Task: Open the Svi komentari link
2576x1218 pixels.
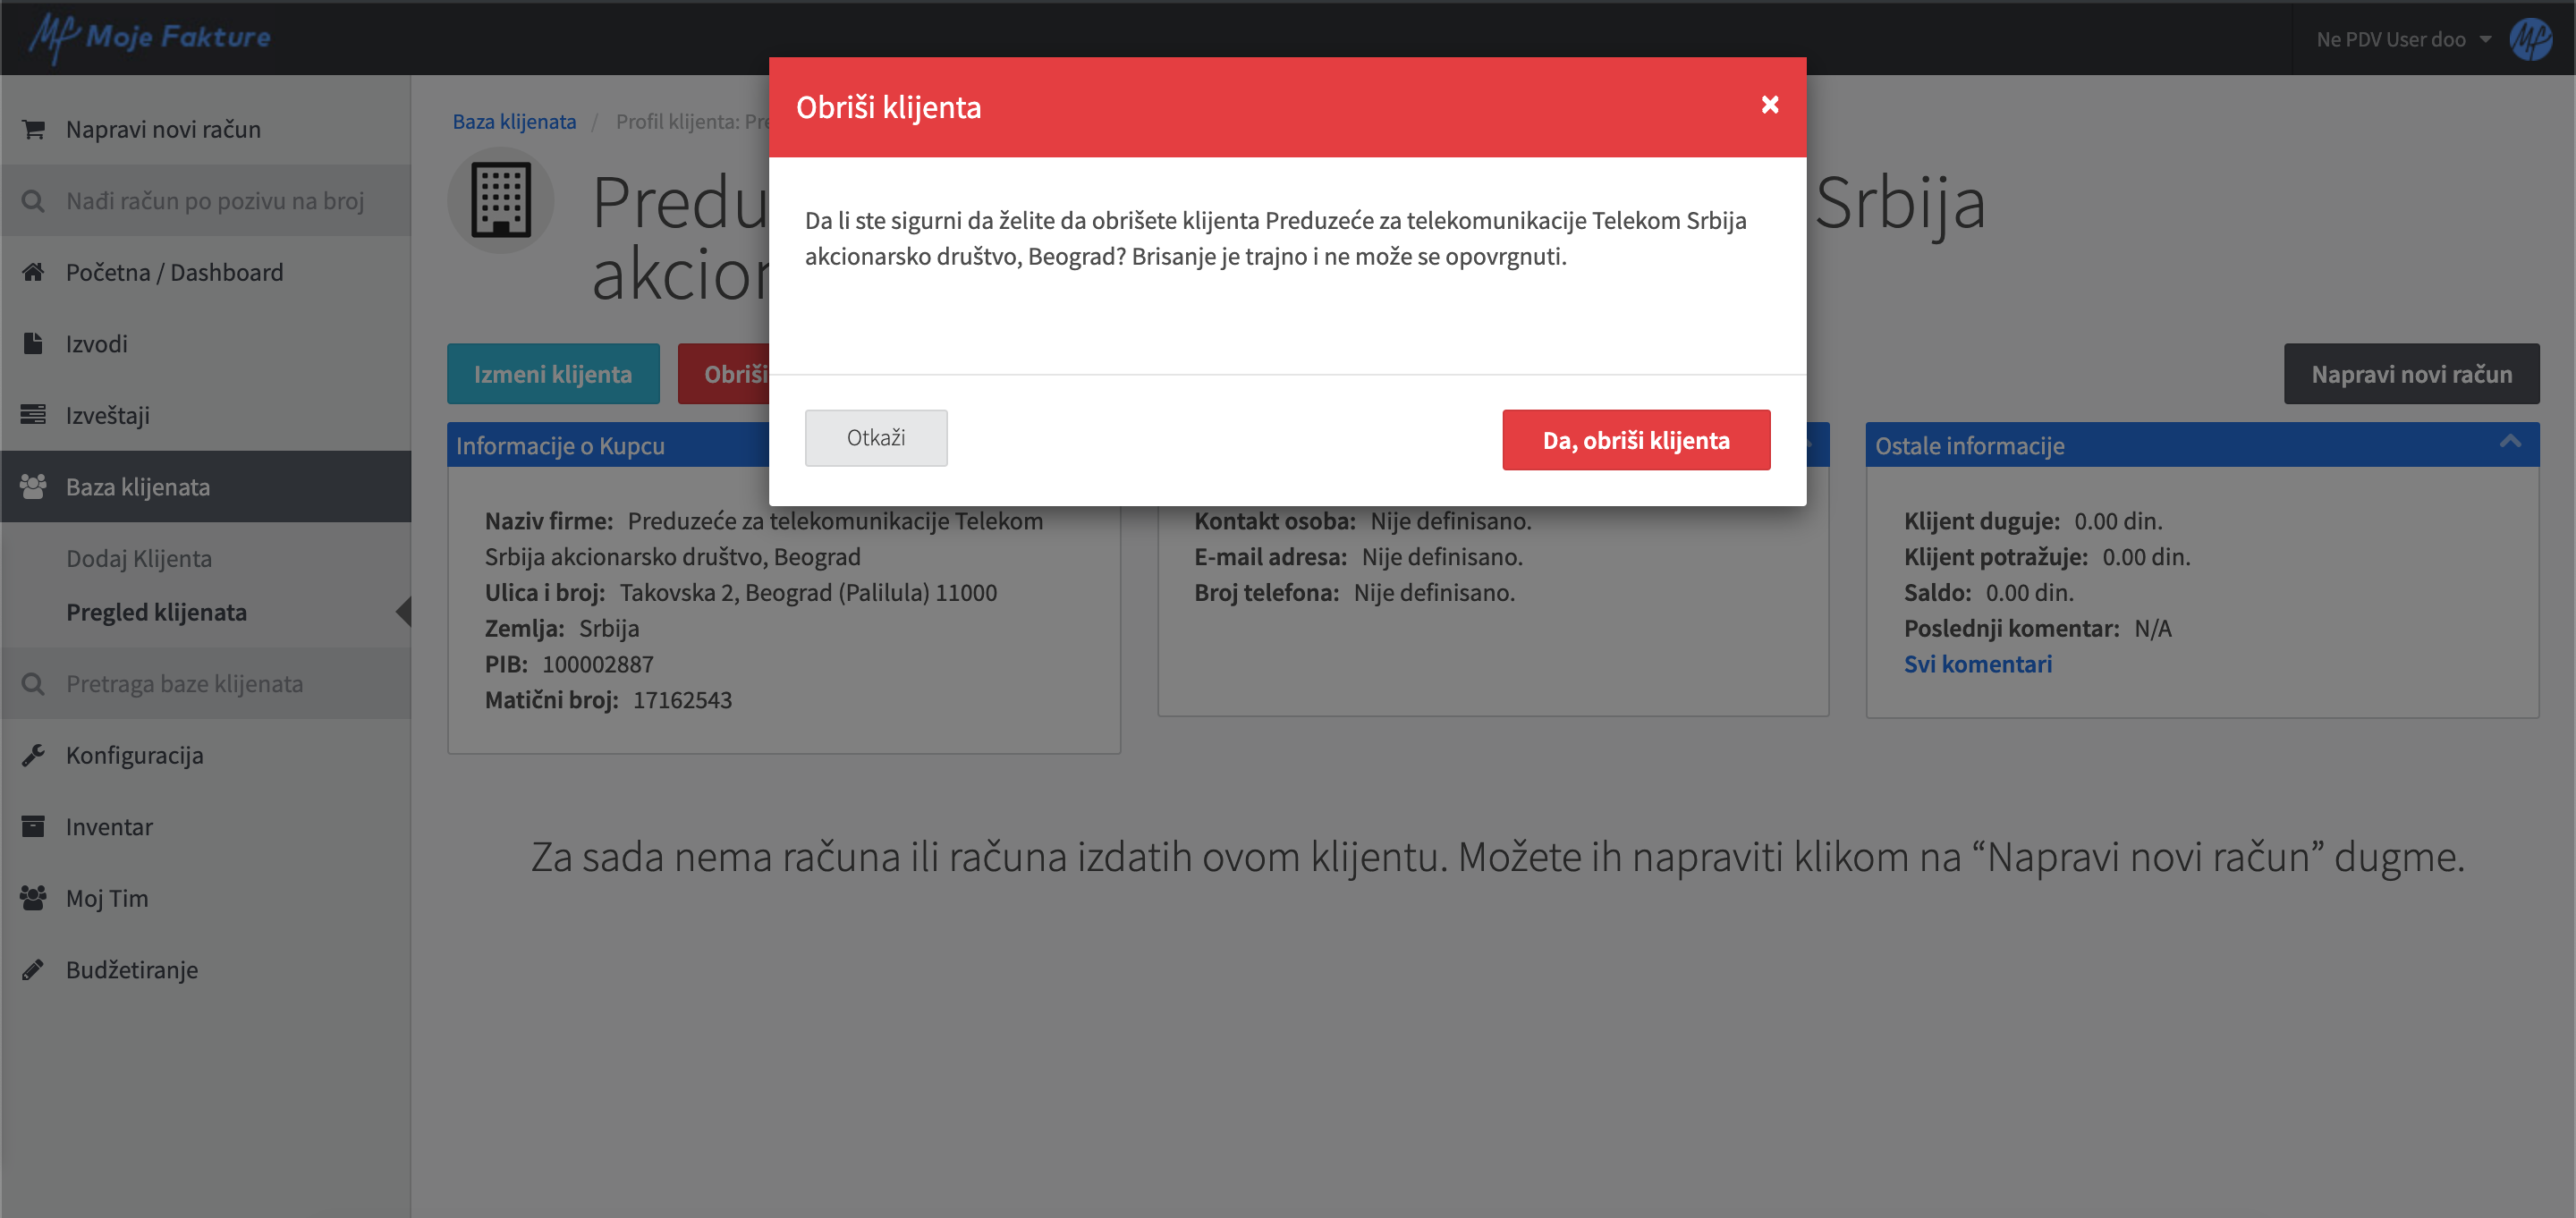Action: click(x=1977, y=664)
